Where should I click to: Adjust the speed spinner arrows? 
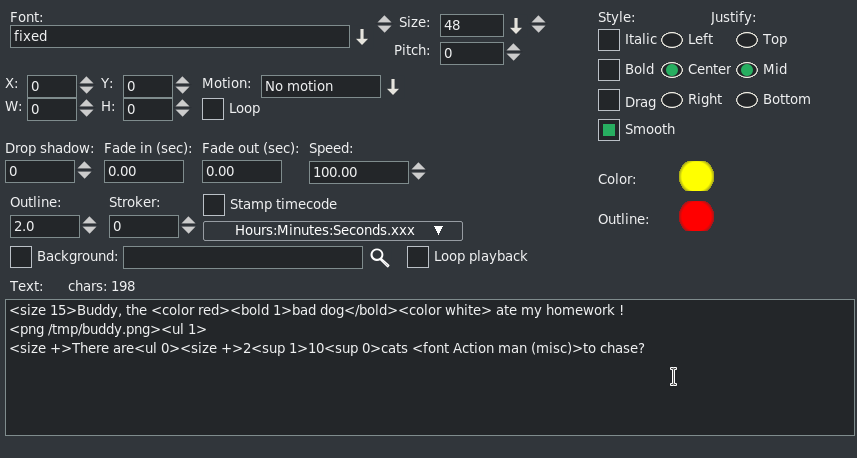coord(418,172)
